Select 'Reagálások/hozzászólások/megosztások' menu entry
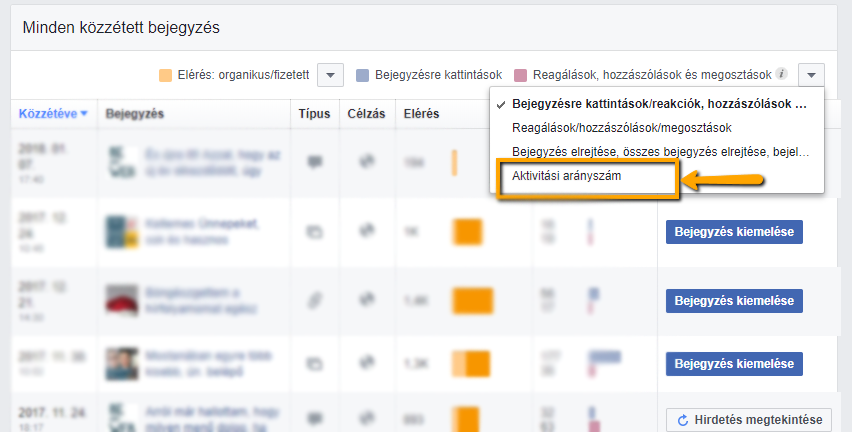852x432 pixels. coord(622,128)
